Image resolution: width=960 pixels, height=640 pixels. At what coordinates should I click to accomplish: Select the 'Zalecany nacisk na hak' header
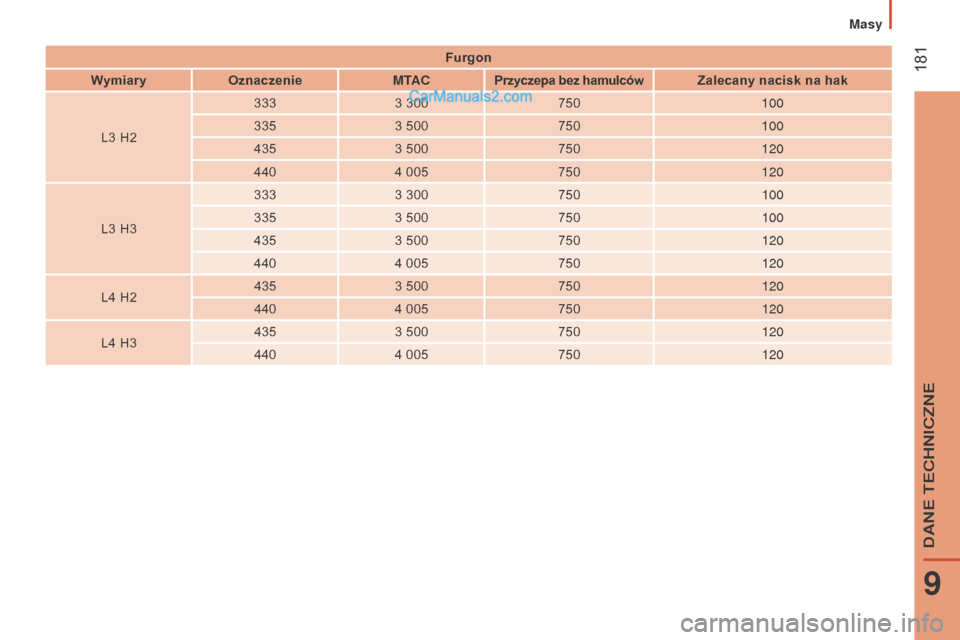click(x=772, y=80)
